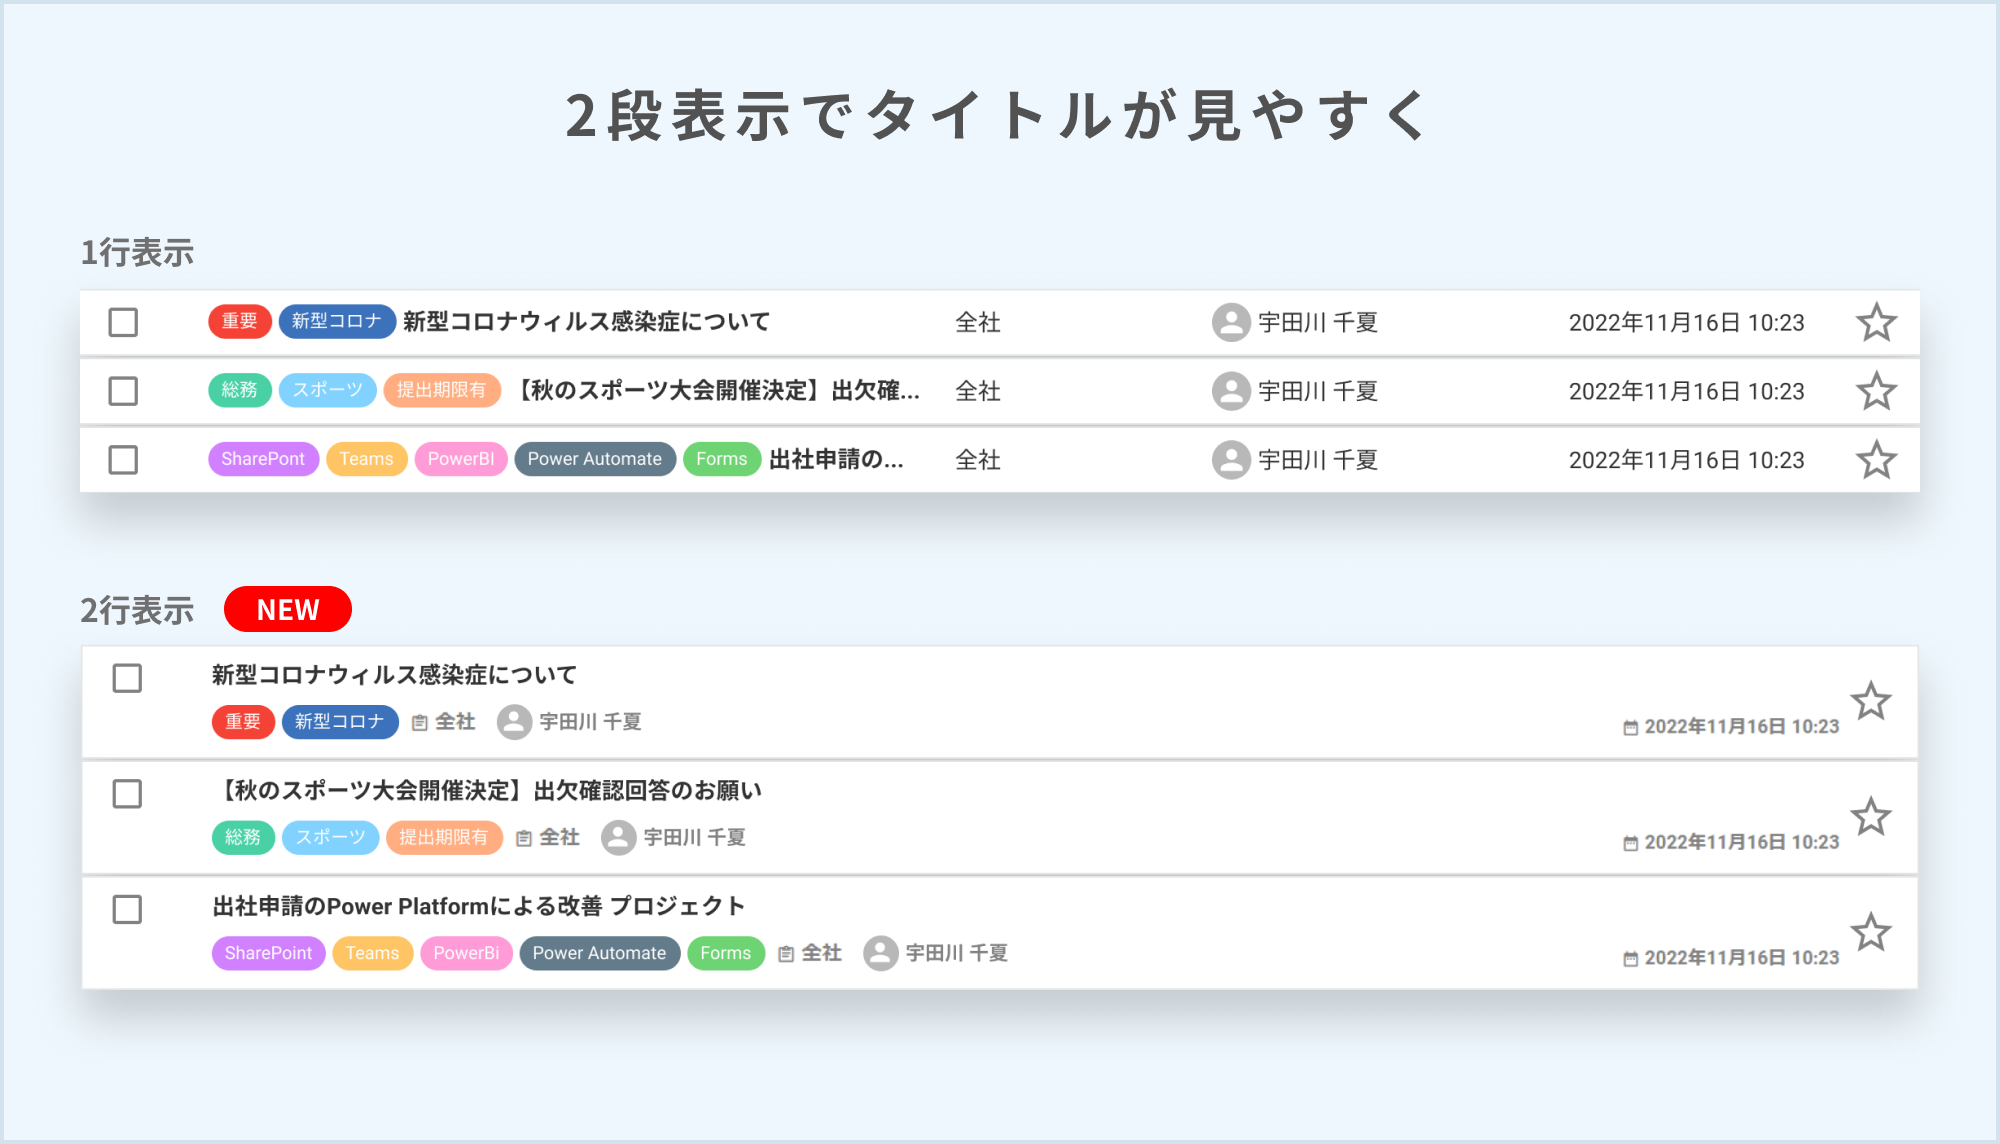Click the calendar icon in the Power Platform row
2000x1144 pixels.
click(x=1630, y=959)
